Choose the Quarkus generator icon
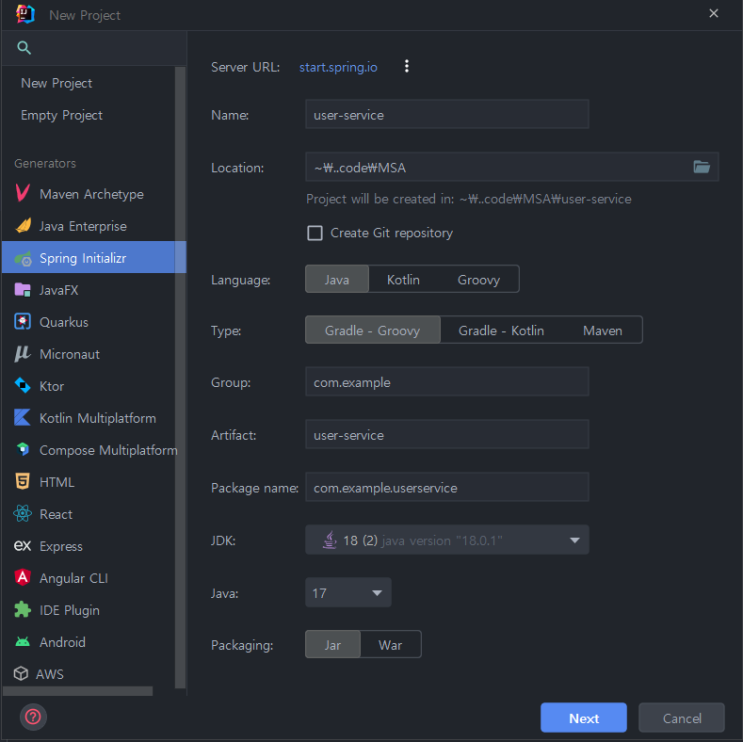The width and height of the screenshot is (743, 742). 22,322
